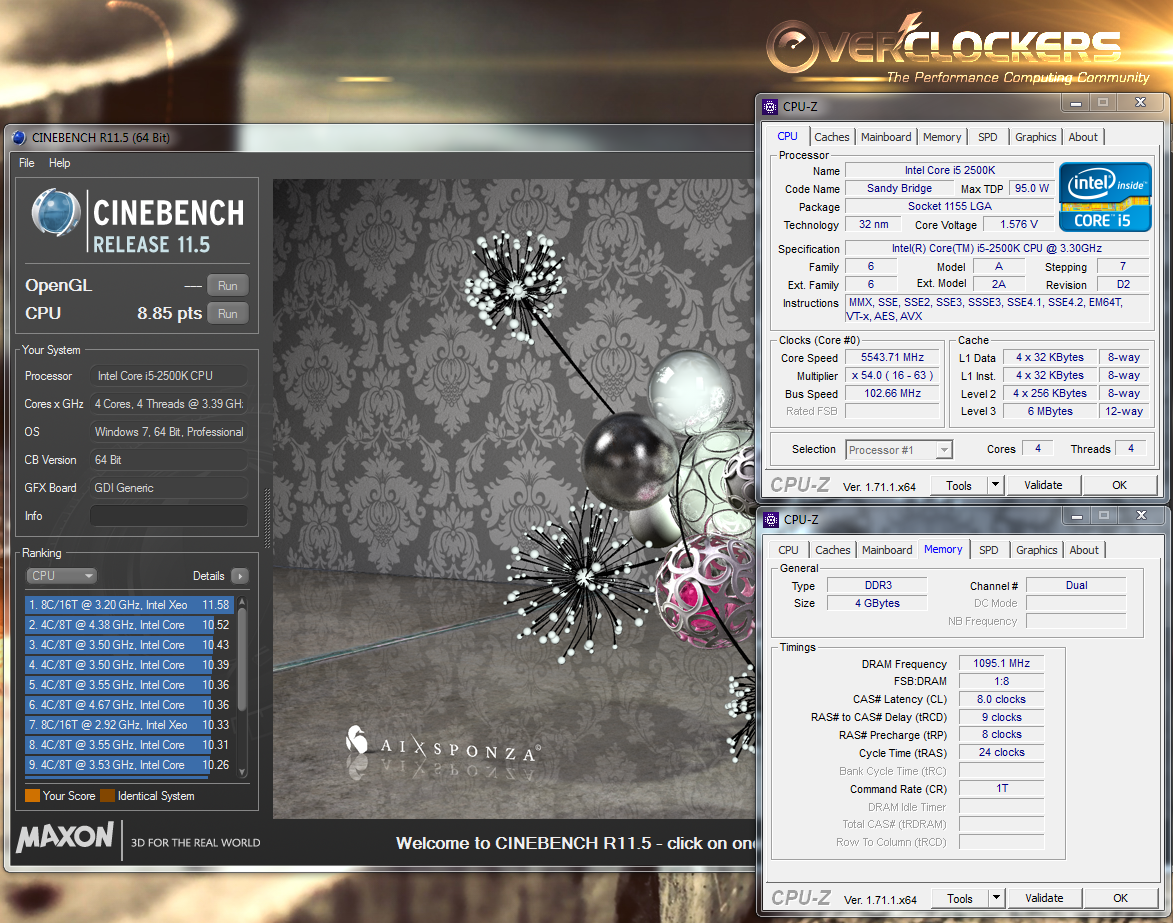
Task: Click the ranking list scroll up arrow
Action: [x=242, y=602]
